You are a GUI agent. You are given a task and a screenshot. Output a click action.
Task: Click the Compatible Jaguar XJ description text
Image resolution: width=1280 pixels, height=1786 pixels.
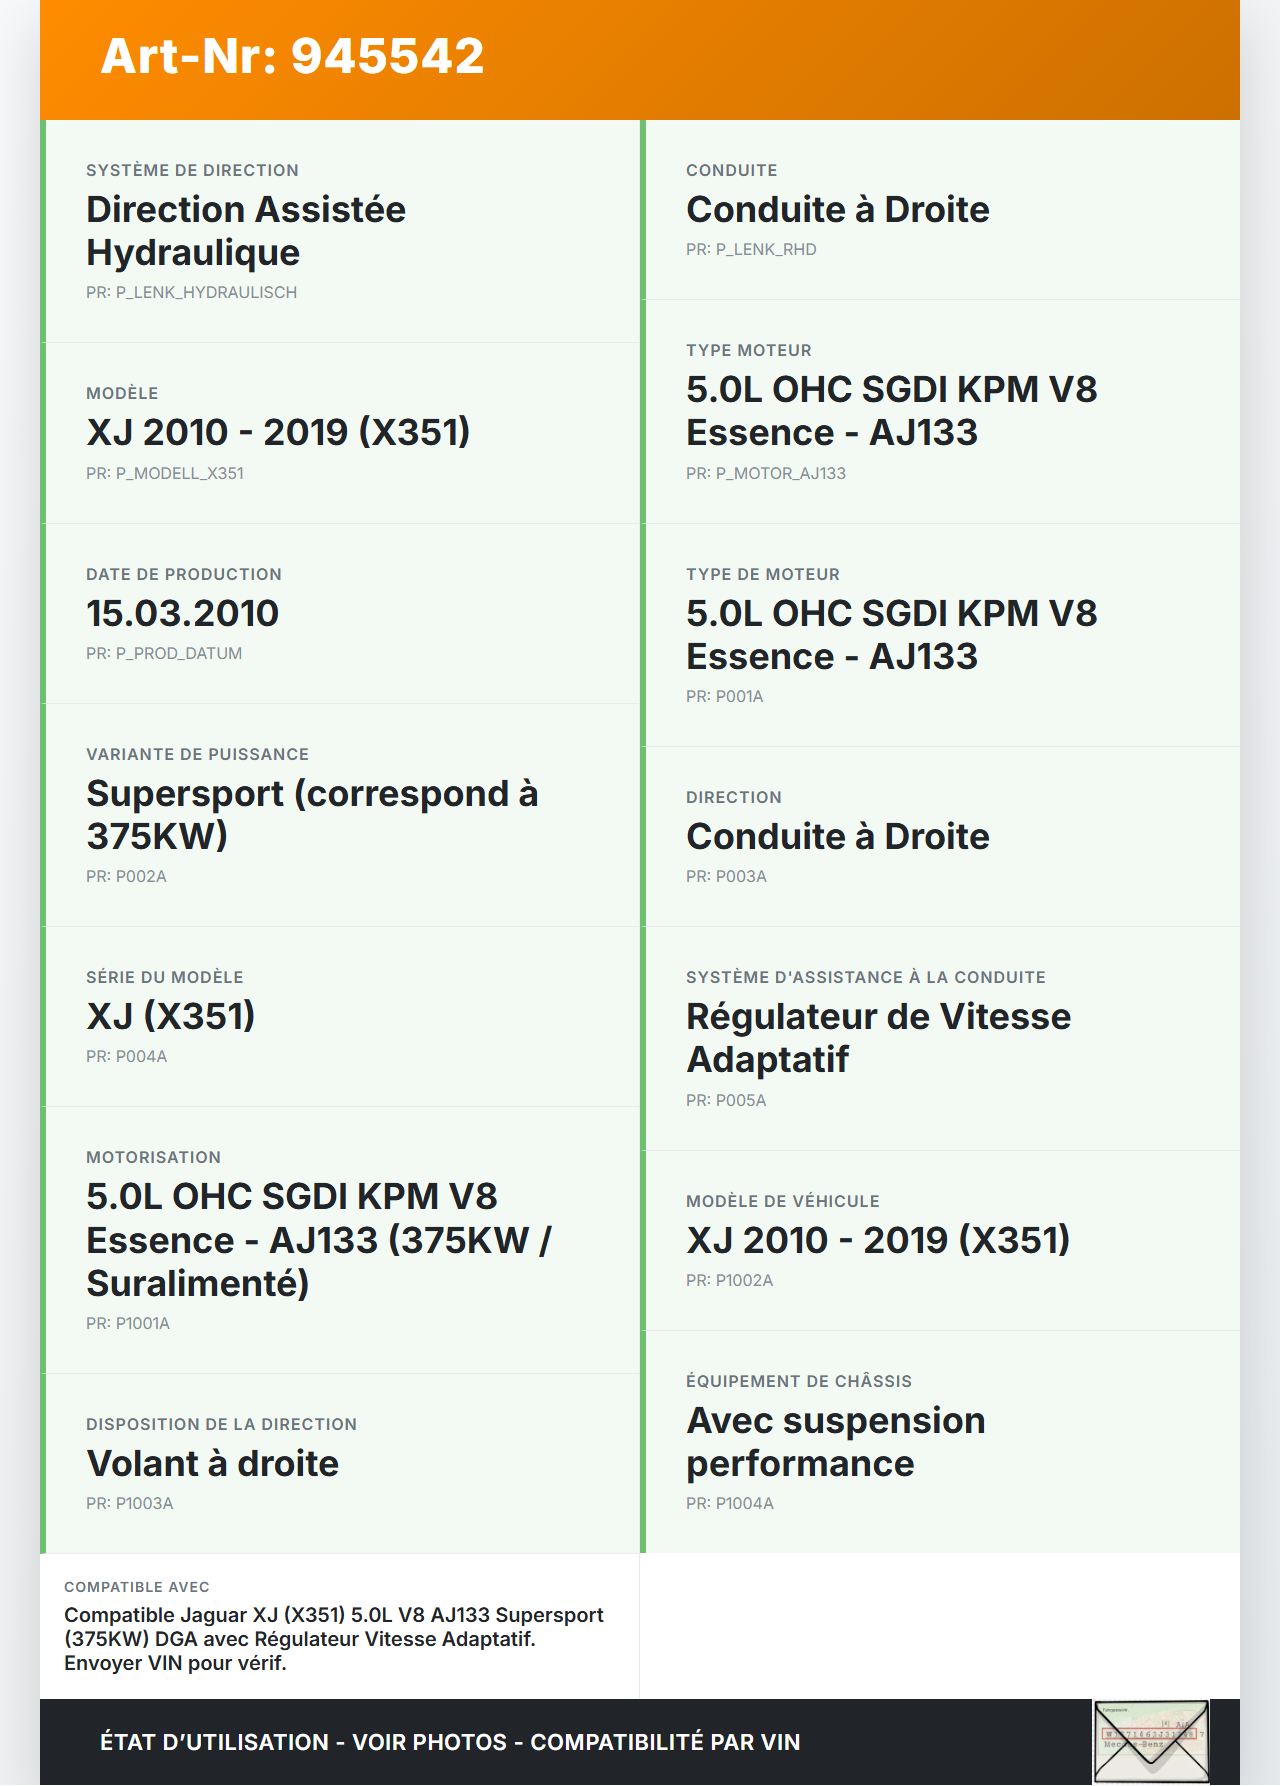[x=334, y=1639]
